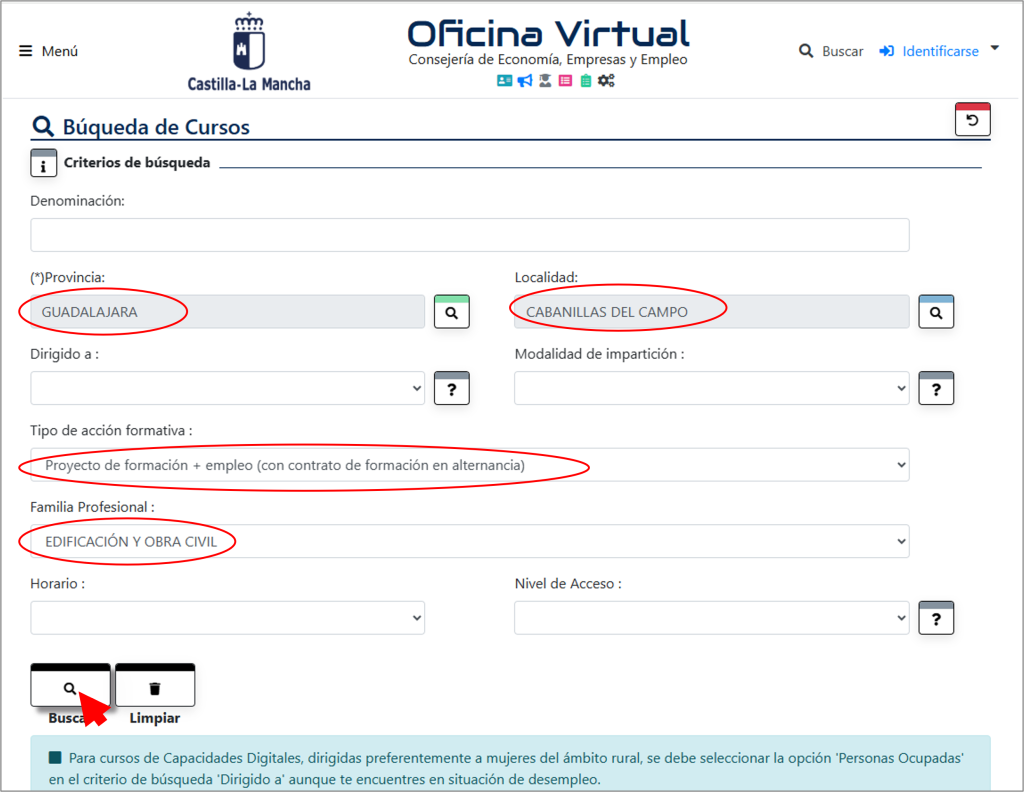Open the Menú hamburger menu
Screen dimensions: 1024x792
[48, 51]
